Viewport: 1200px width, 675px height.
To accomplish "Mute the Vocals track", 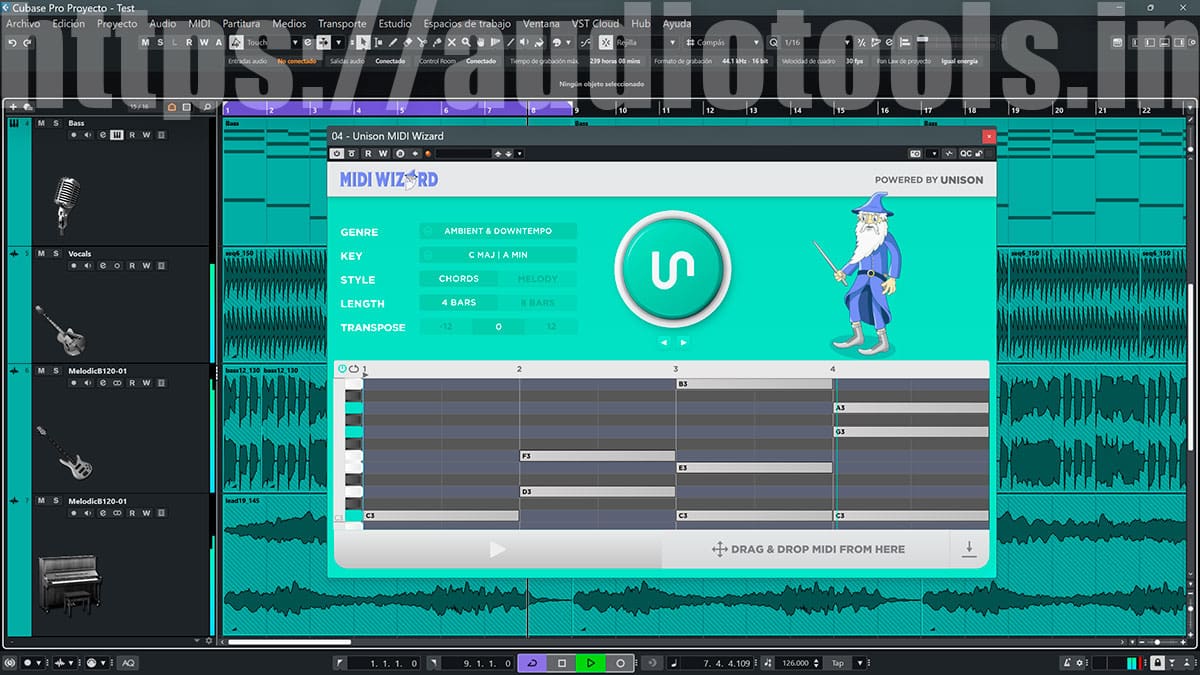I will [x=41, y=254].
